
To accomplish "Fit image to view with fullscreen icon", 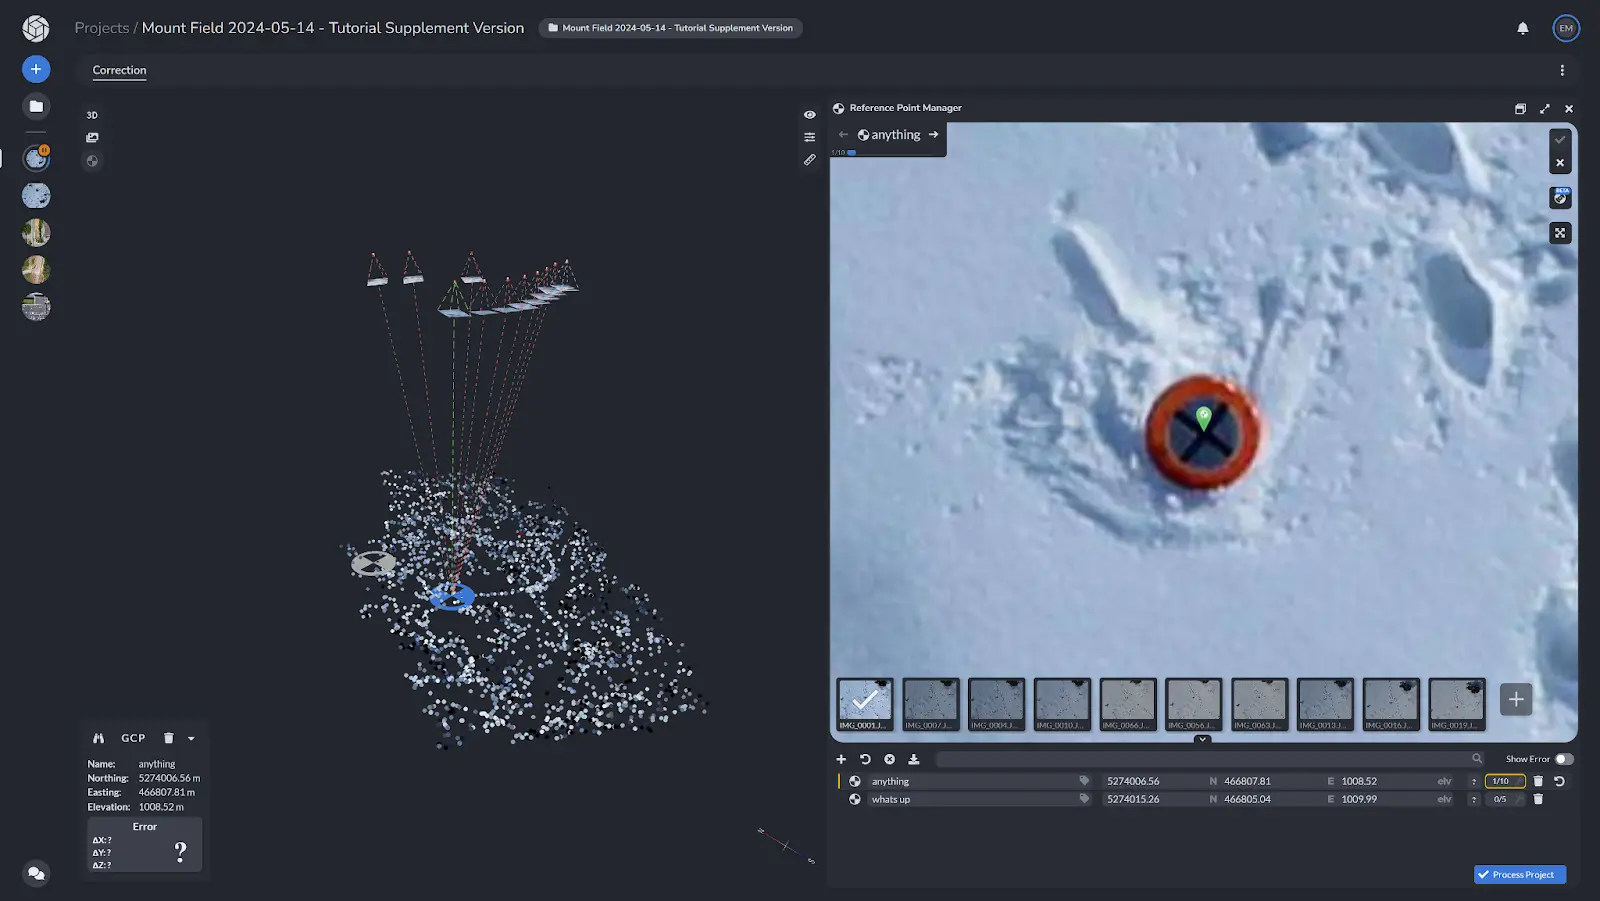I will (1560, 233).
